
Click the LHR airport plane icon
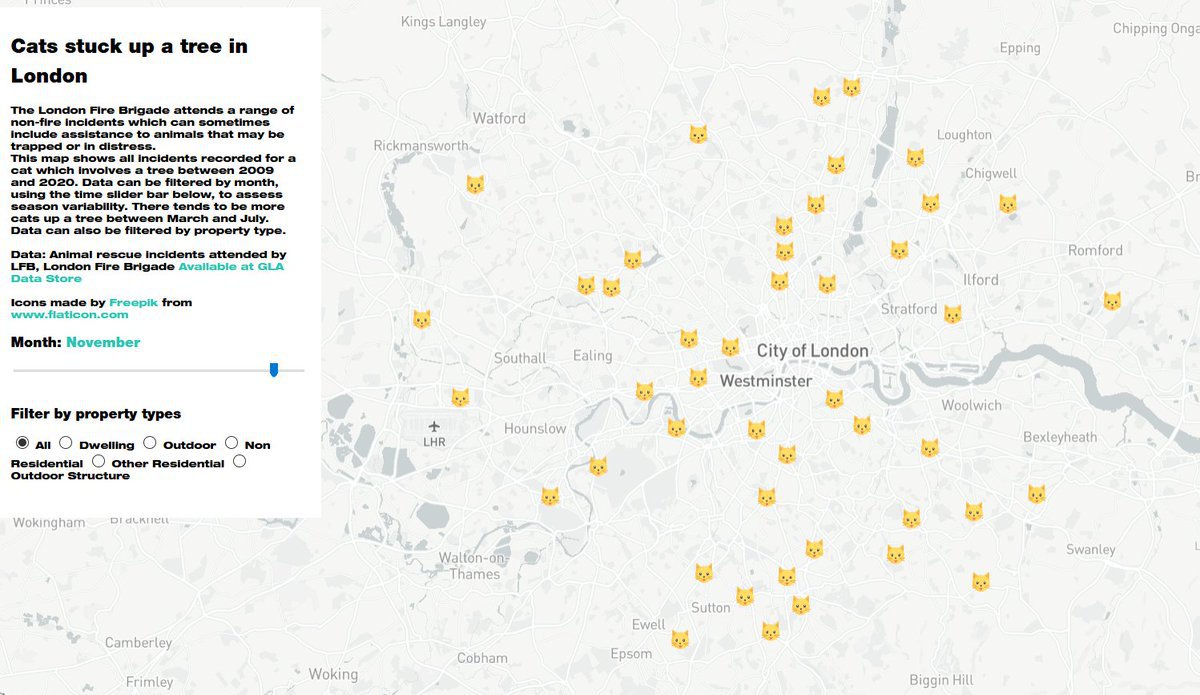coord(434,427)
